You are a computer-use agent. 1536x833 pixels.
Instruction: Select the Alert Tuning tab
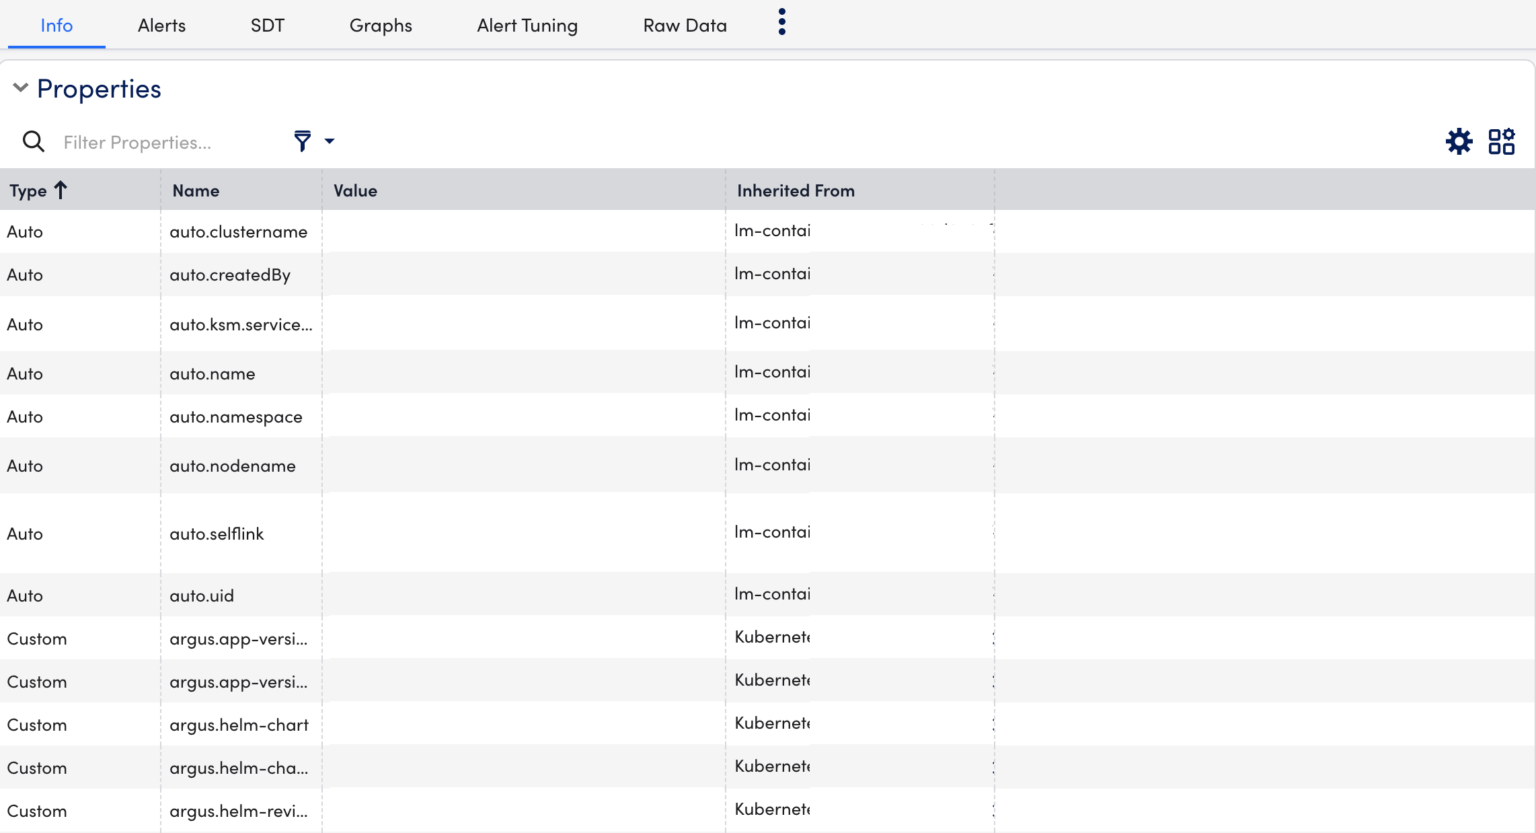(x=527, y=25)
